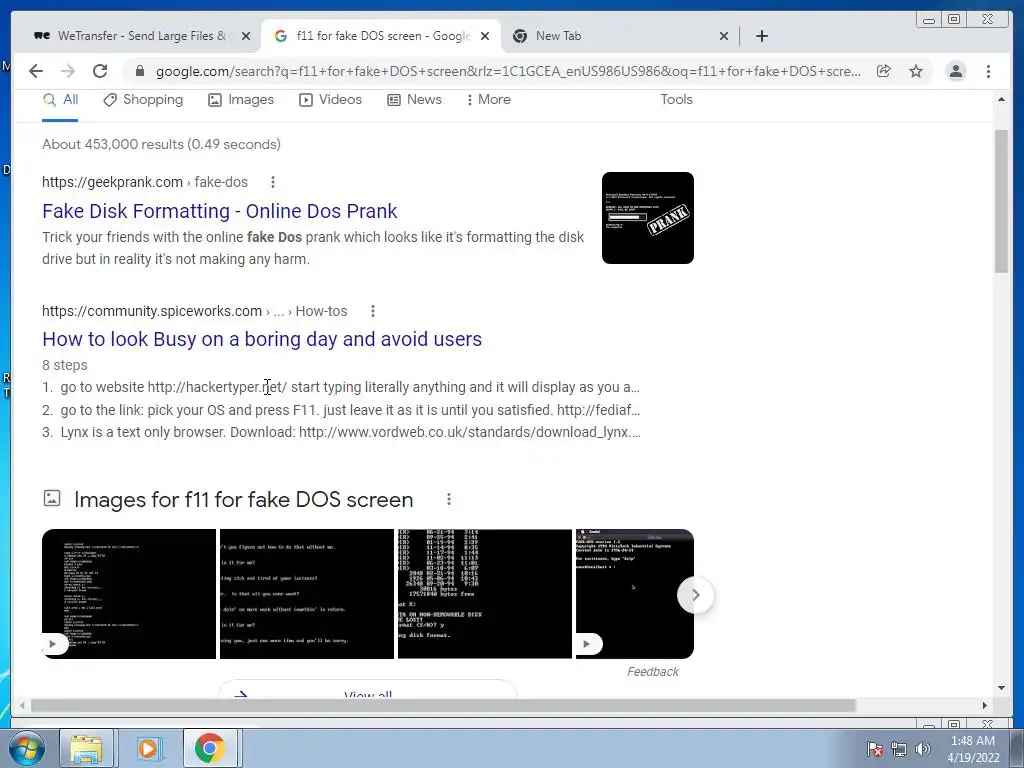
Task: Open options for geekprank.com result
Action: 273,182
